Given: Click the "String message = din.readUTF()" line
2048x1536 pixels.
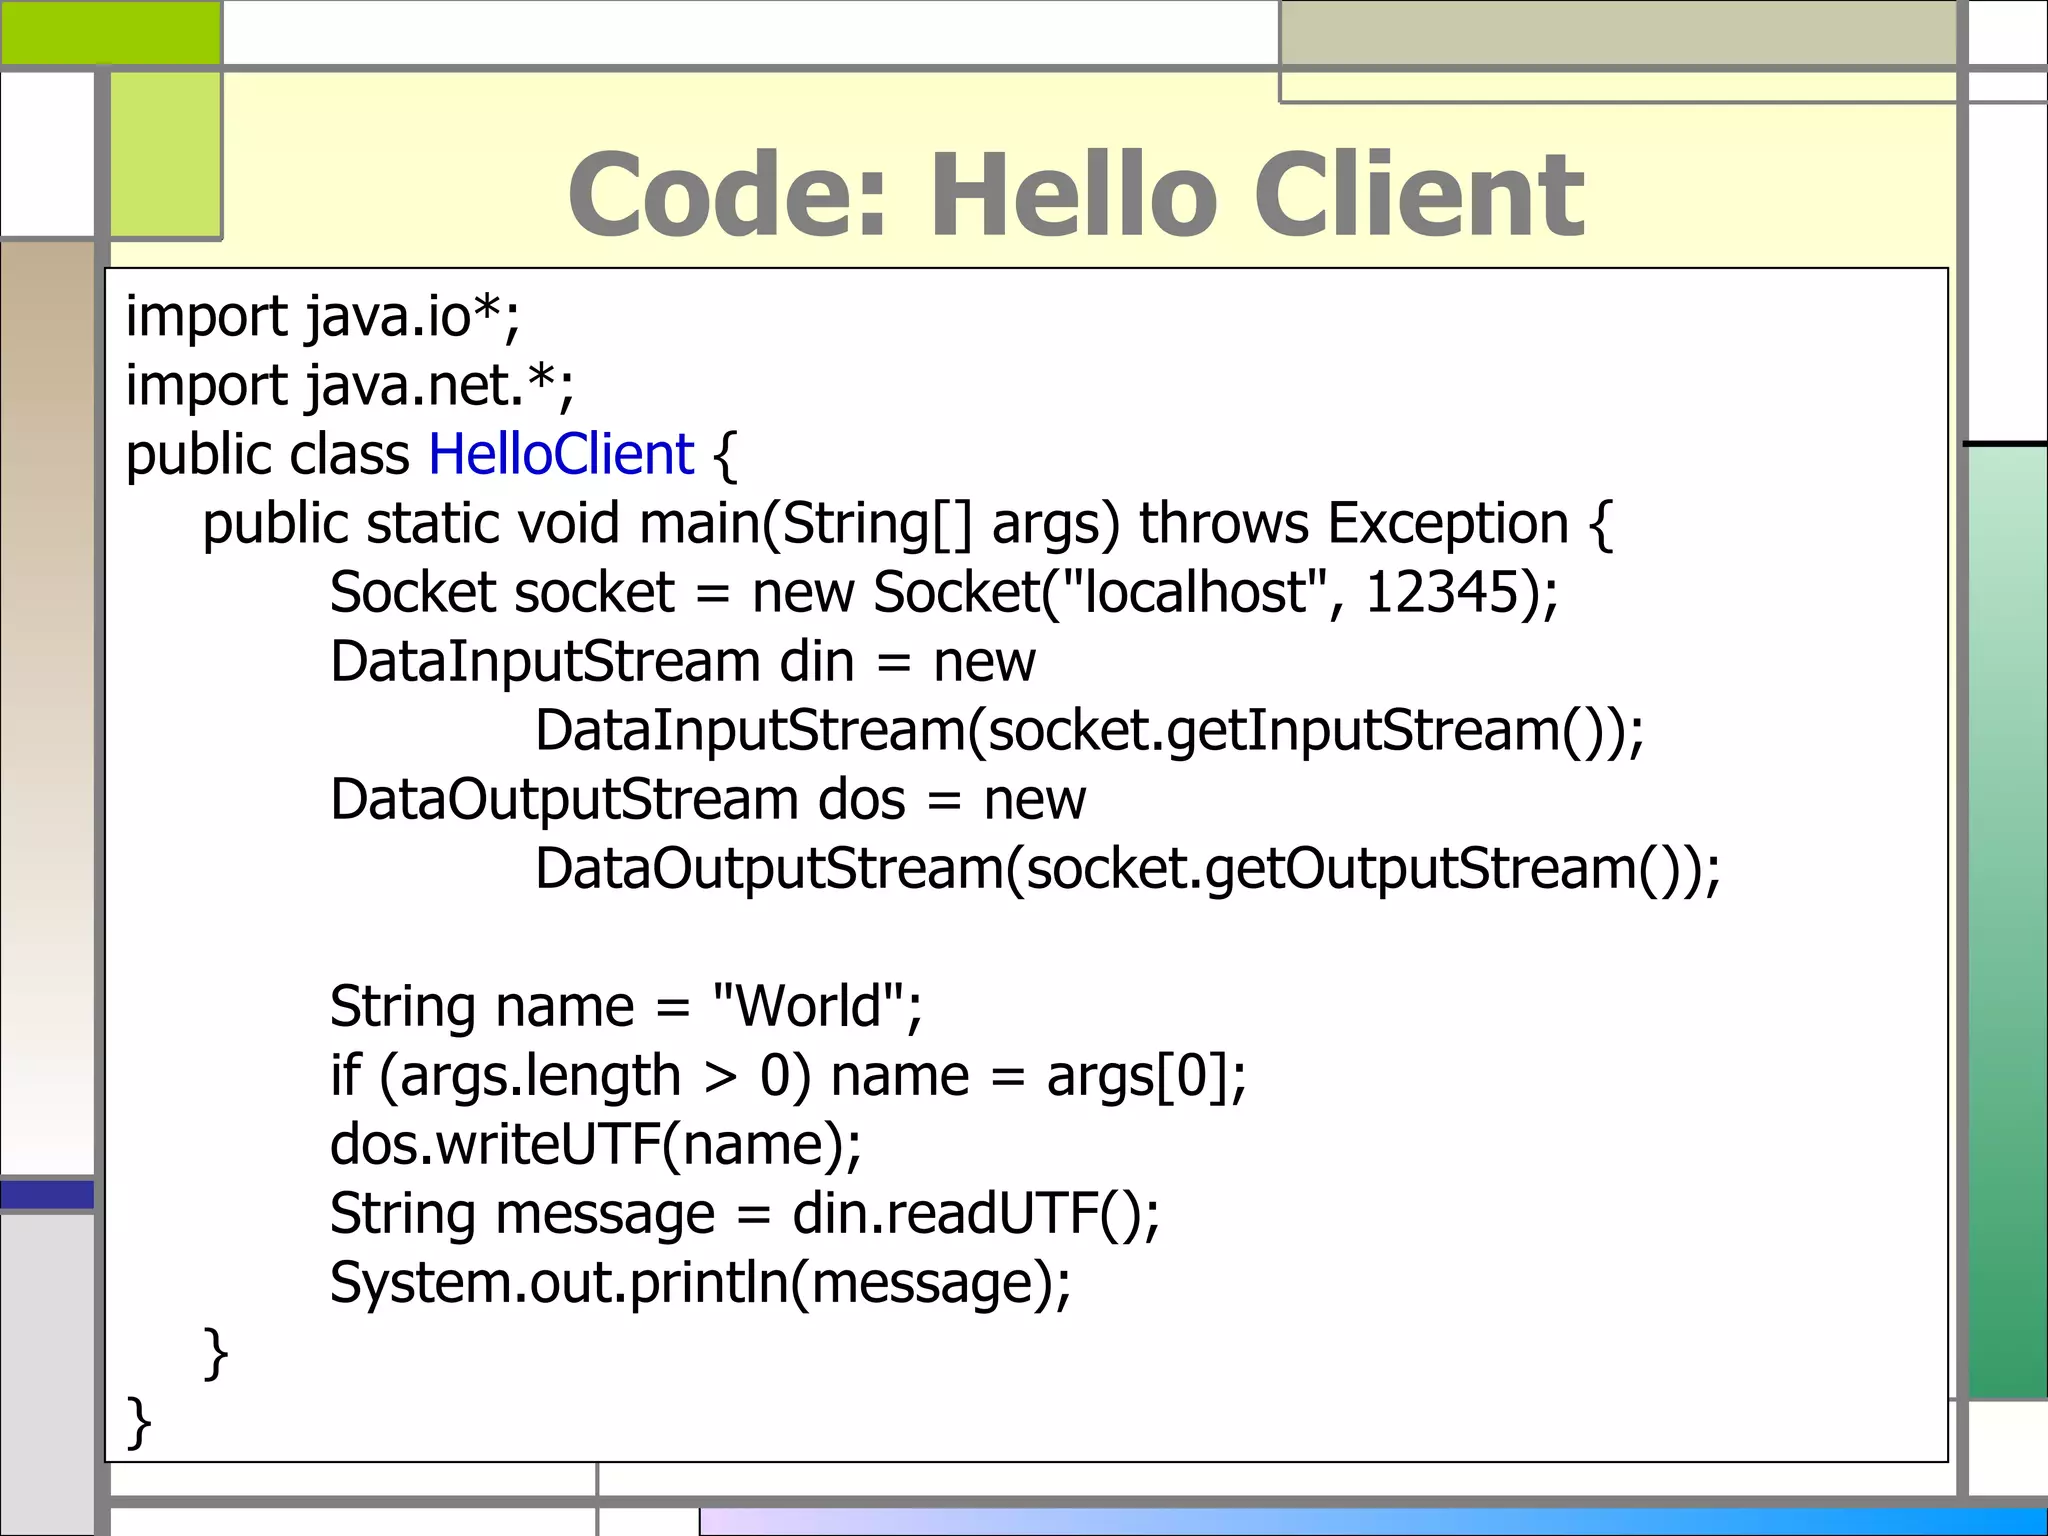Looking at the screenshot, I should [744, 1214].
